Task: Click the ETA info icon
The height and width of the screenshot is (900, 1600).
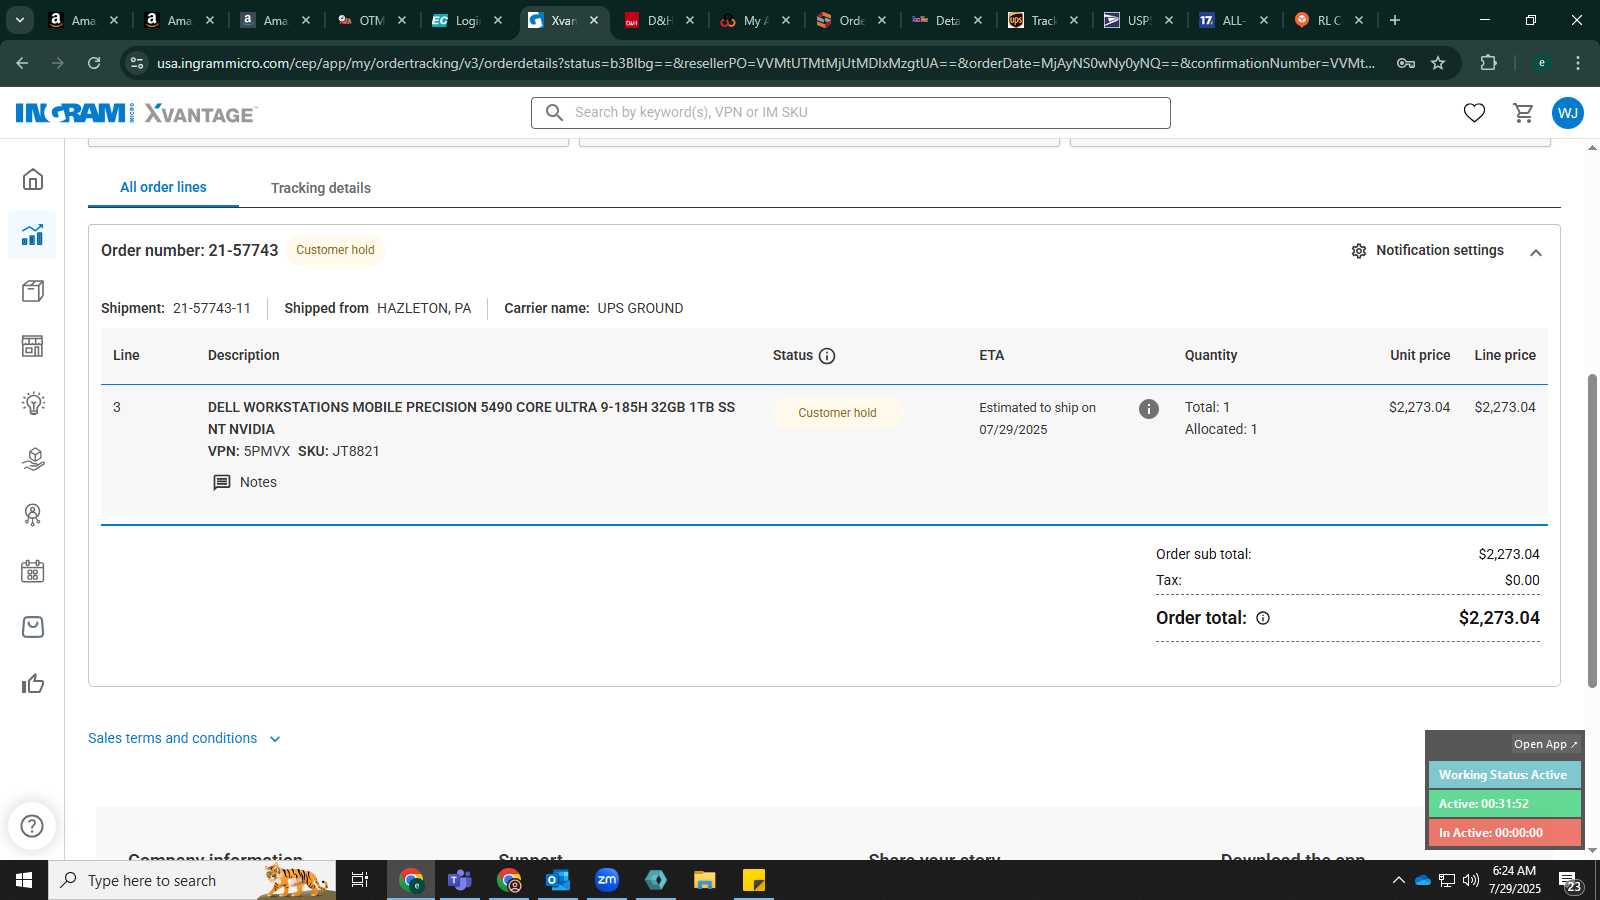Action: 1149,409
